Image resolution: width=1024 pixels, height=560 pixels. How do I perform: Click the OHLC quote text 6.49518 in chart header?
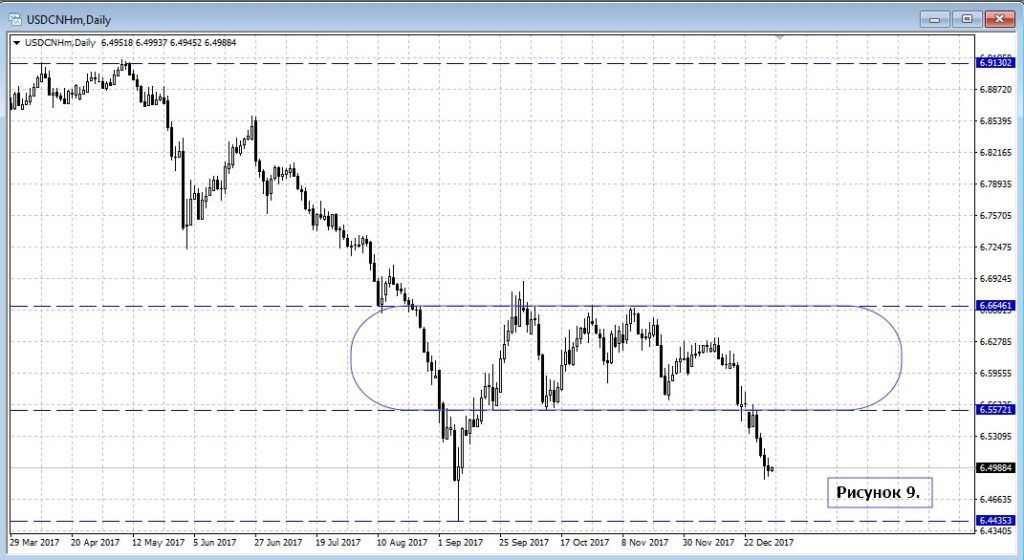[119, 42]
